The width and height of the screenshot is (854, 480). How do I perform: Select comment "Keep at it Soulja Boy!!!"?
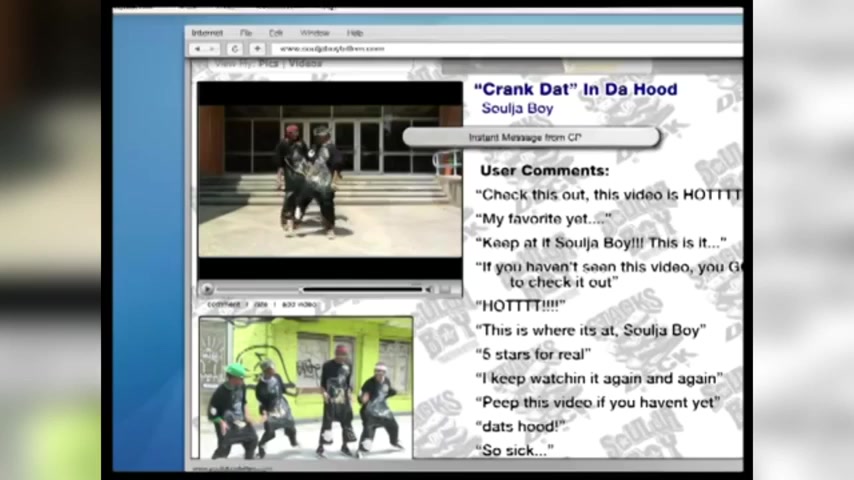[601, 243]
